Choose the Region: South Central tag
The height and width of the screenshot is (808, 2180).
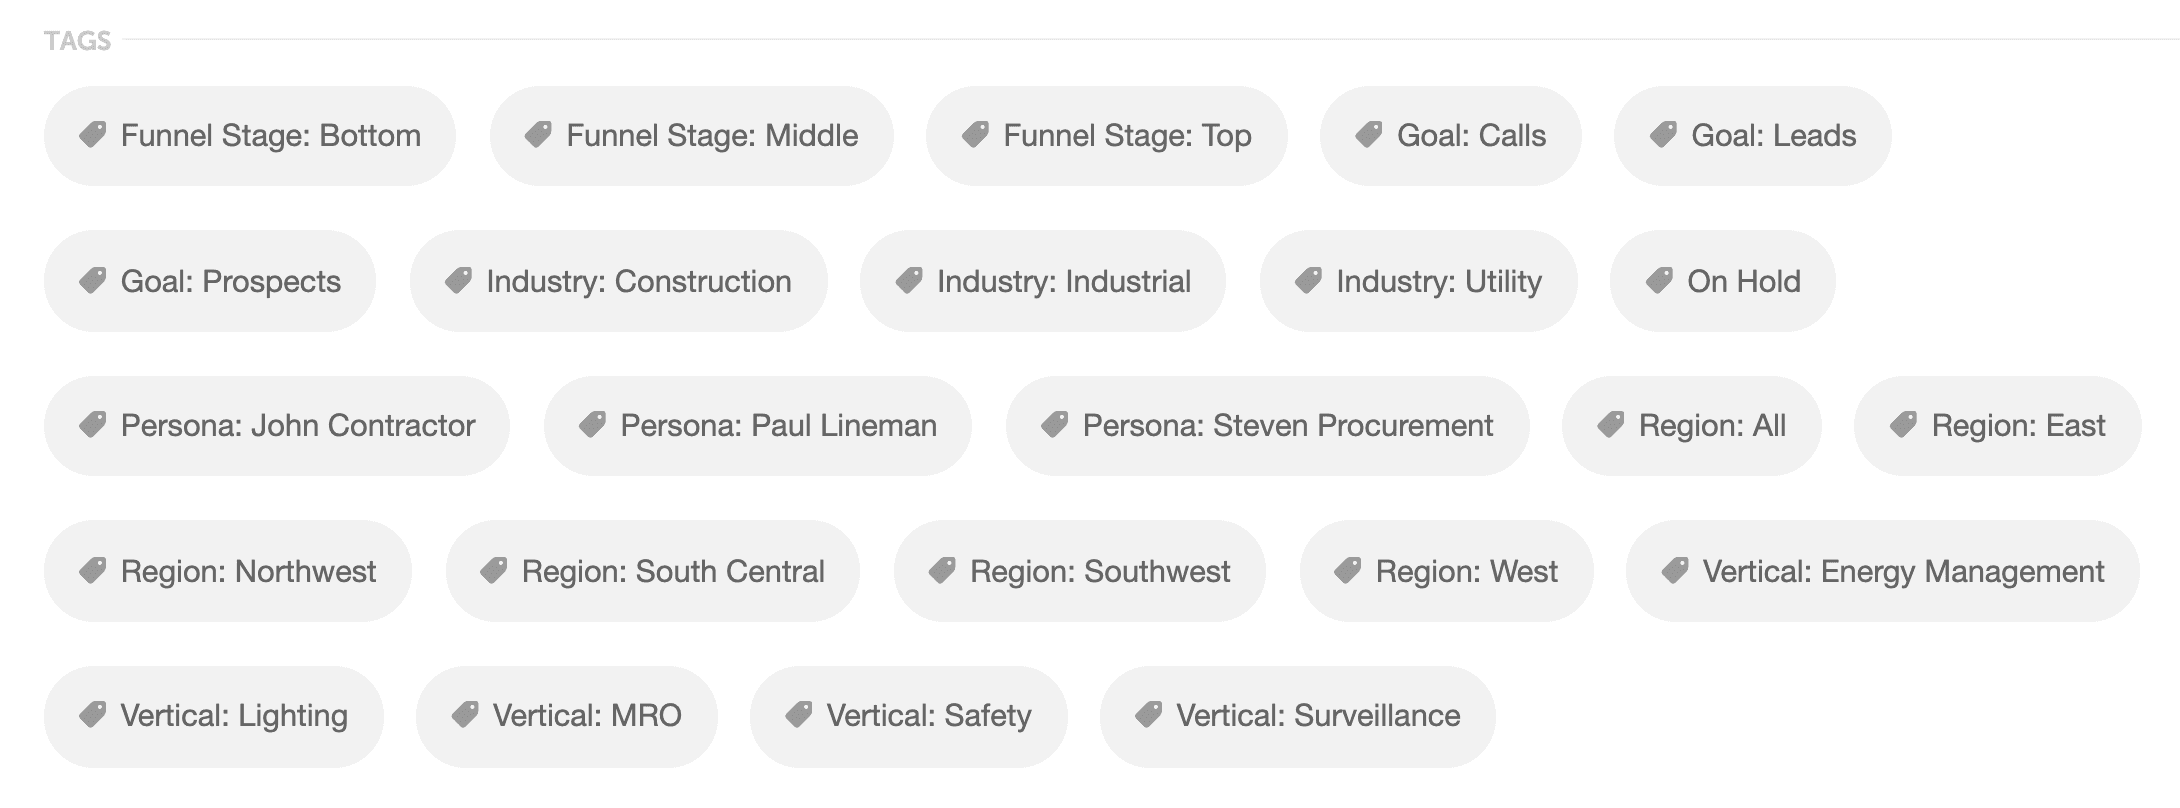tap(652, 571)
